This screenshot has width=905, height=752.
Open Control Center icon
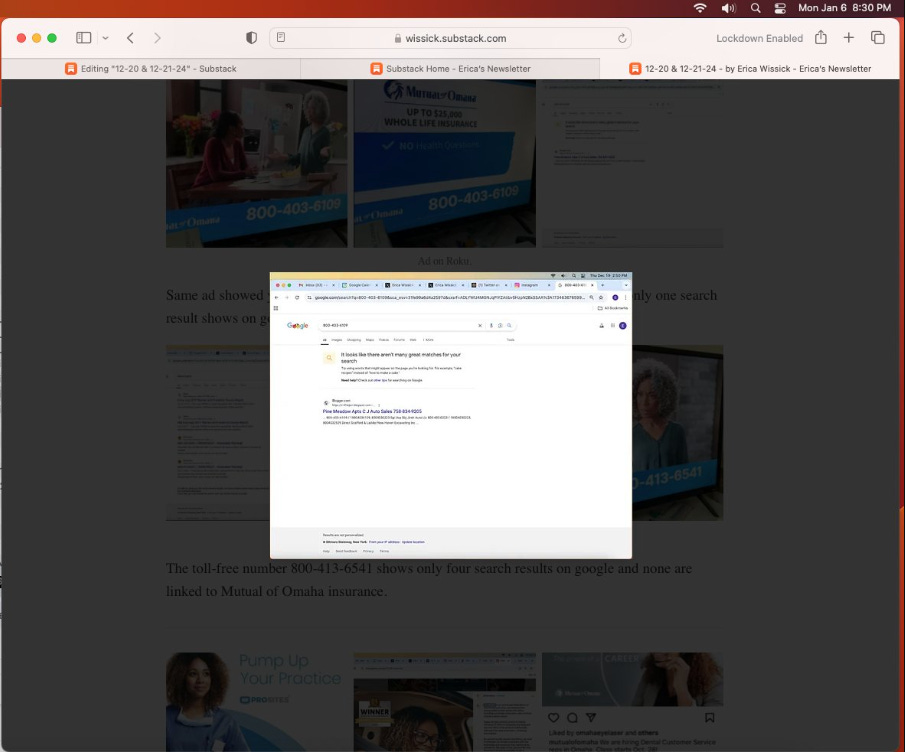[x=780, y=8]
